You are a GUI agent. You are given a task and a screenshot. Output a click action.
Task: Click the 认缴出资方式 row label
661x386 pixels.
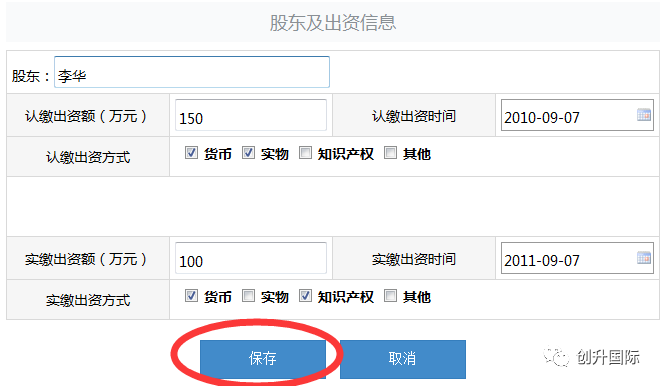[x=88, y=157]
